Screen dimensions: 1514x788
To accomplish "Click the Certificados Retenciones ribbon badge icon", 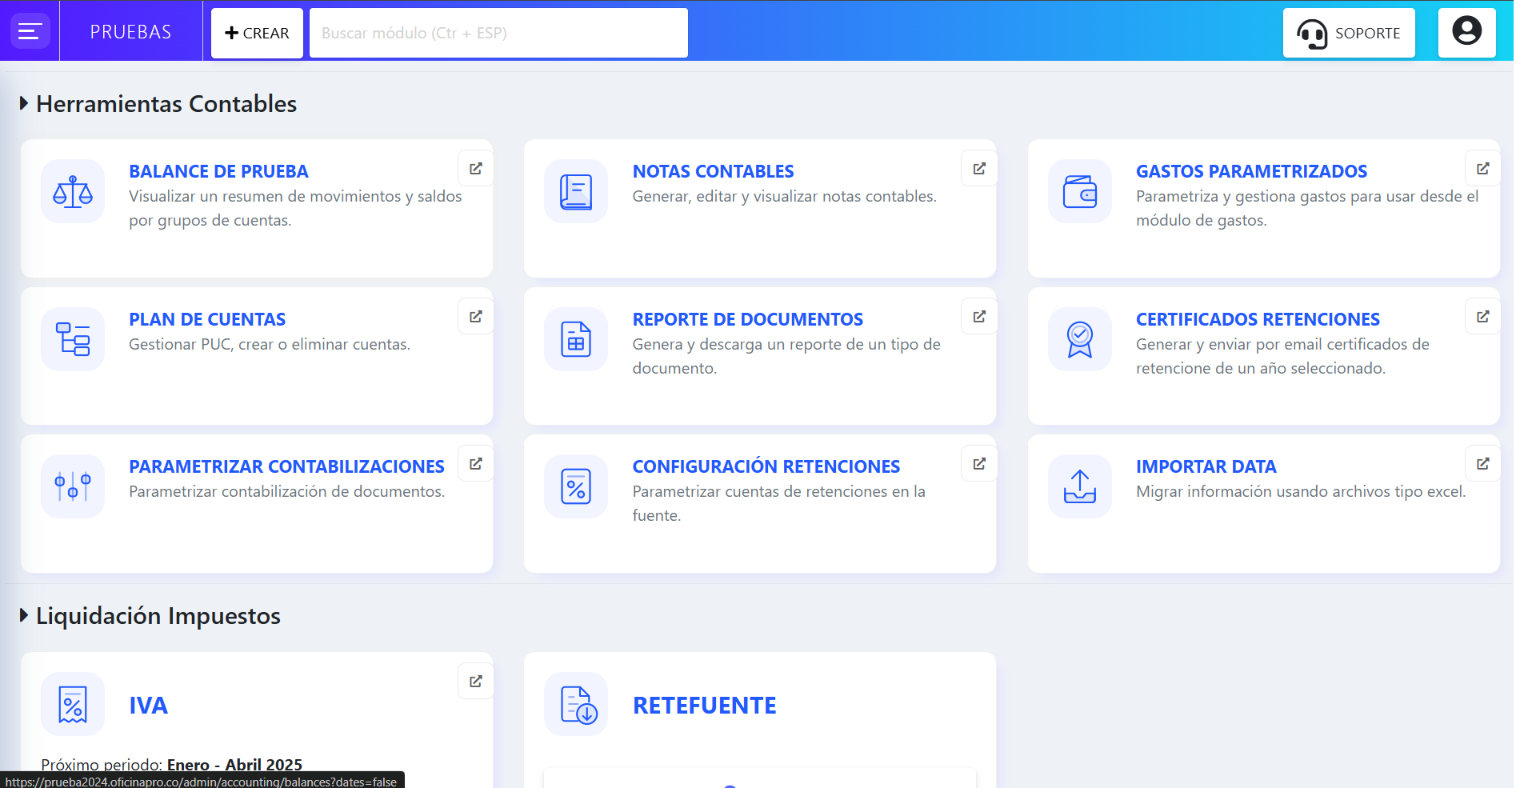I will pos(1080,339).
